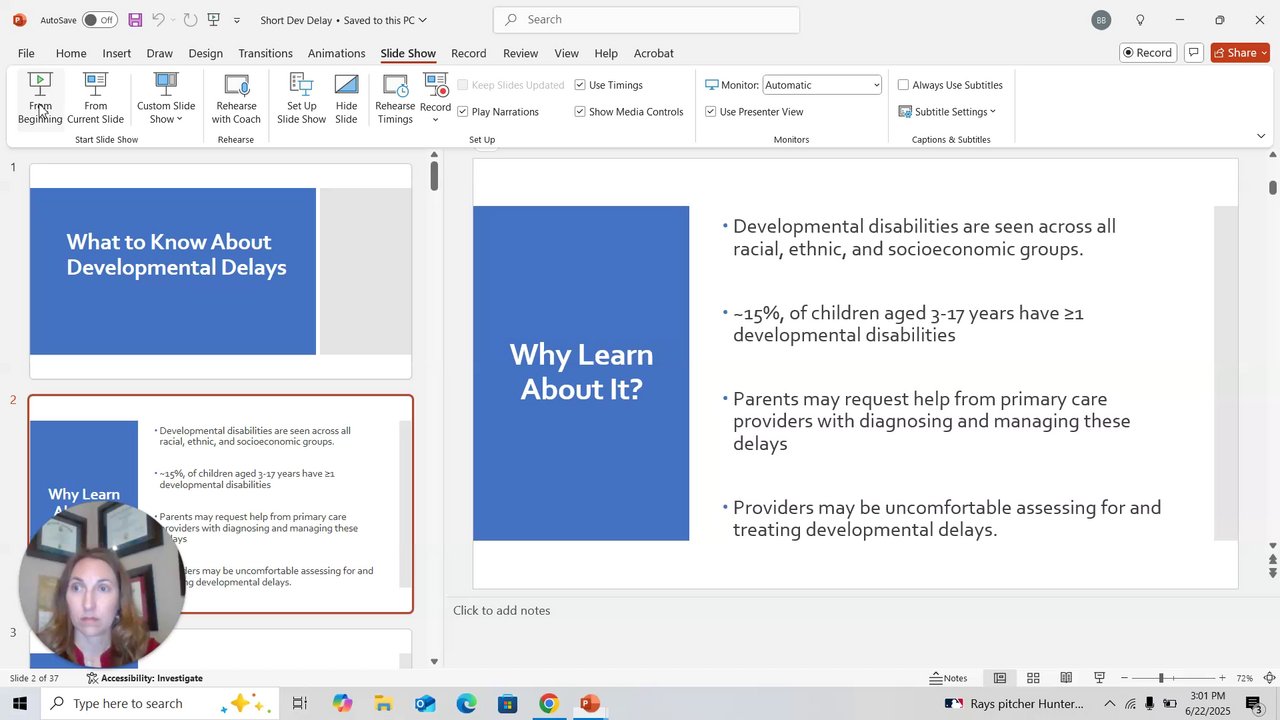Enable Always Use Subtitles checkbox
Screen dimensions: 1280x720
[903, 85]
